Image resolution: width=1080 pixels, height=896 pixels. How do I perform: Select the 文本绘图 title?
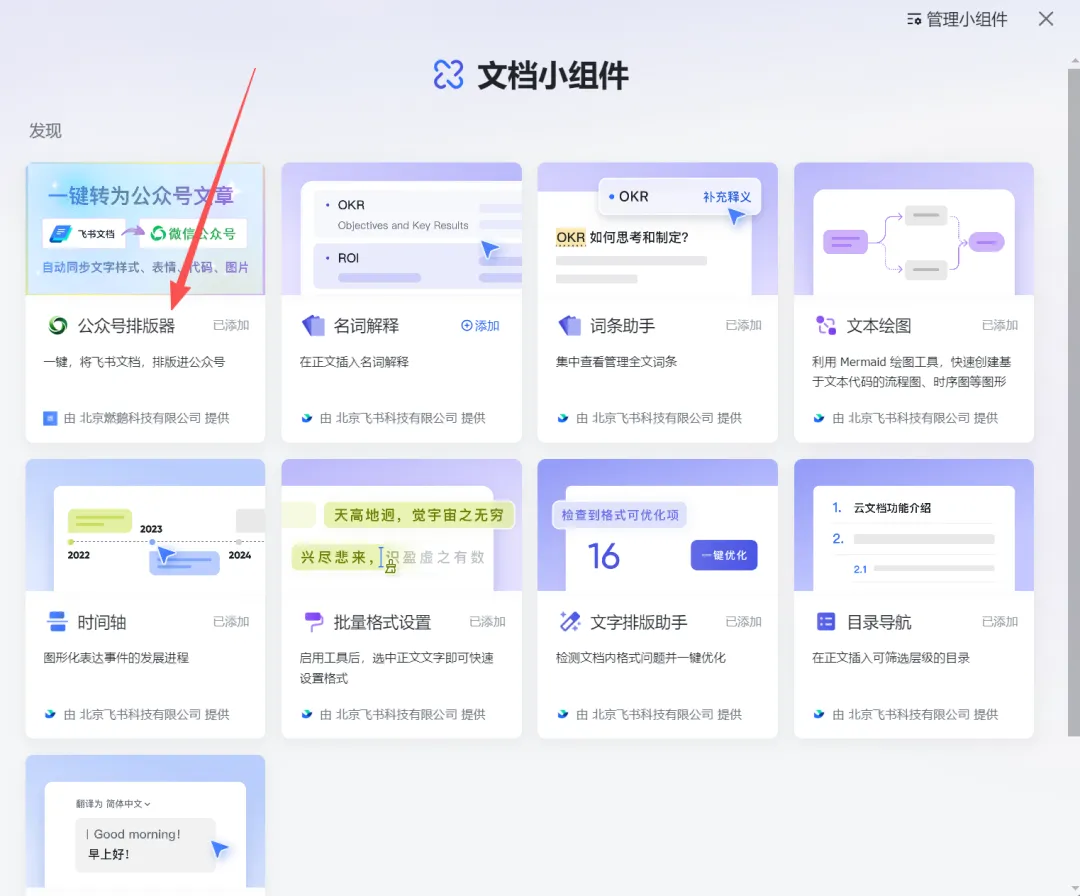click(878, 325)
